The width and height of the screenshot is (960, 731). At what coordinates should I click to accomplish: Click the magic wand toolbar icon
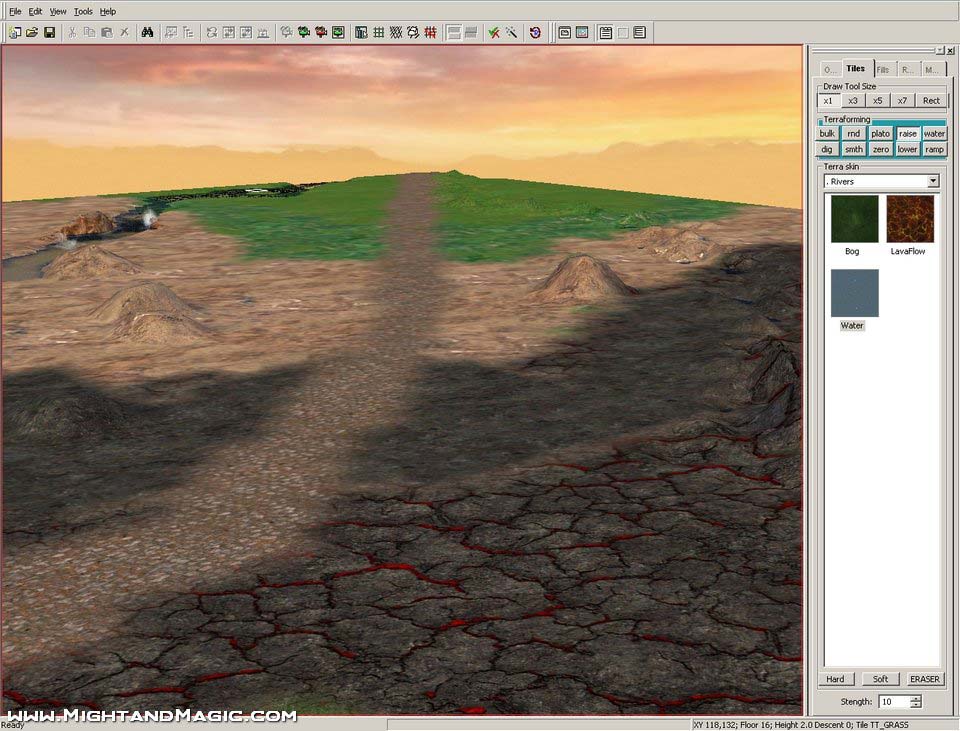click(x=511, y=33)
